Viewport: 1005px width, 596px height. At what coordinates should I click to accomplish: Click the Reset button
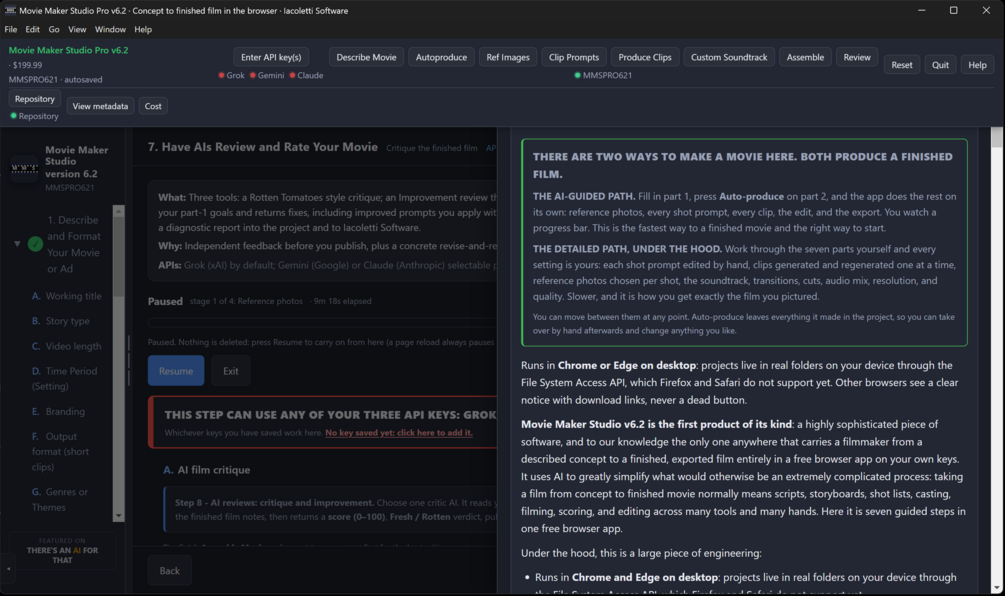902,65
